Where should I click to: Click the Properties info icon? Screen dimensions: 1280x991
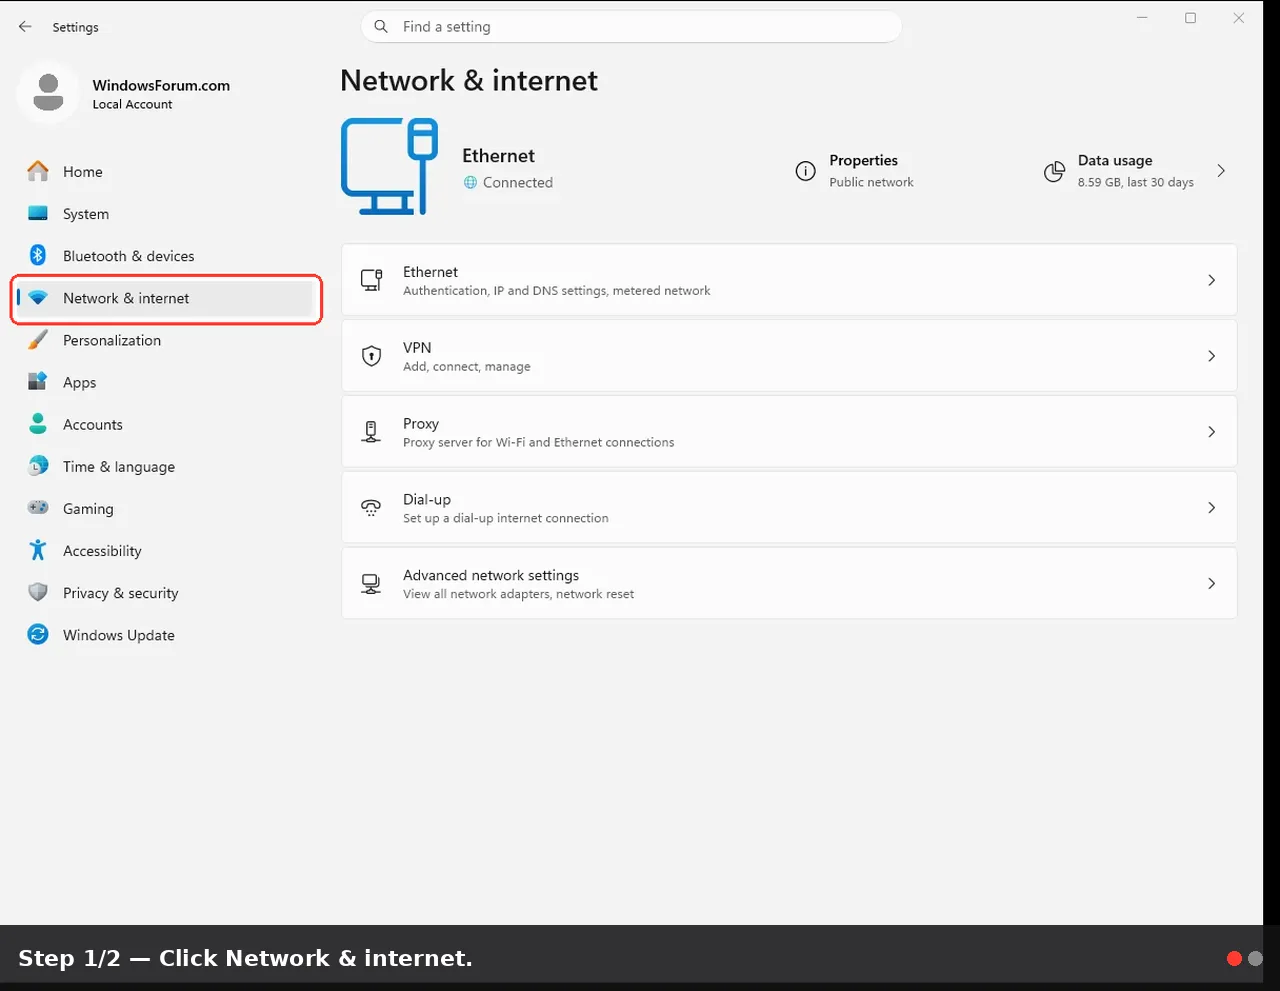pos(805,171)
